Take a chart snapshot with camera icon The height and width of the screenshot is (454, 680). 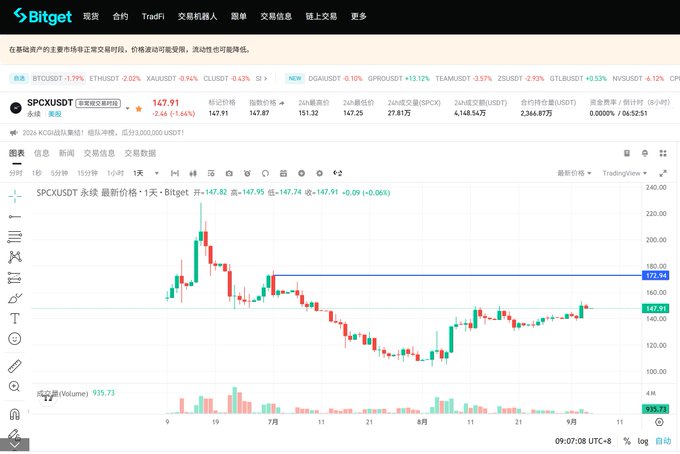(229, 173)
